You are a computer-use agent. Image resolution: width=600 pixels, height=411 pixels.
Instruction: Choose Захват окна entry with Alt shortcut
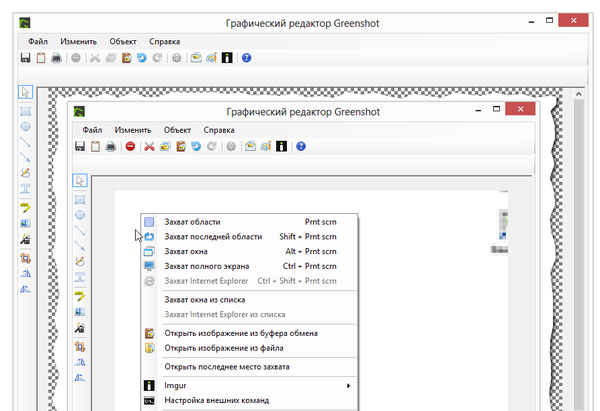click(x=249, y=251)
